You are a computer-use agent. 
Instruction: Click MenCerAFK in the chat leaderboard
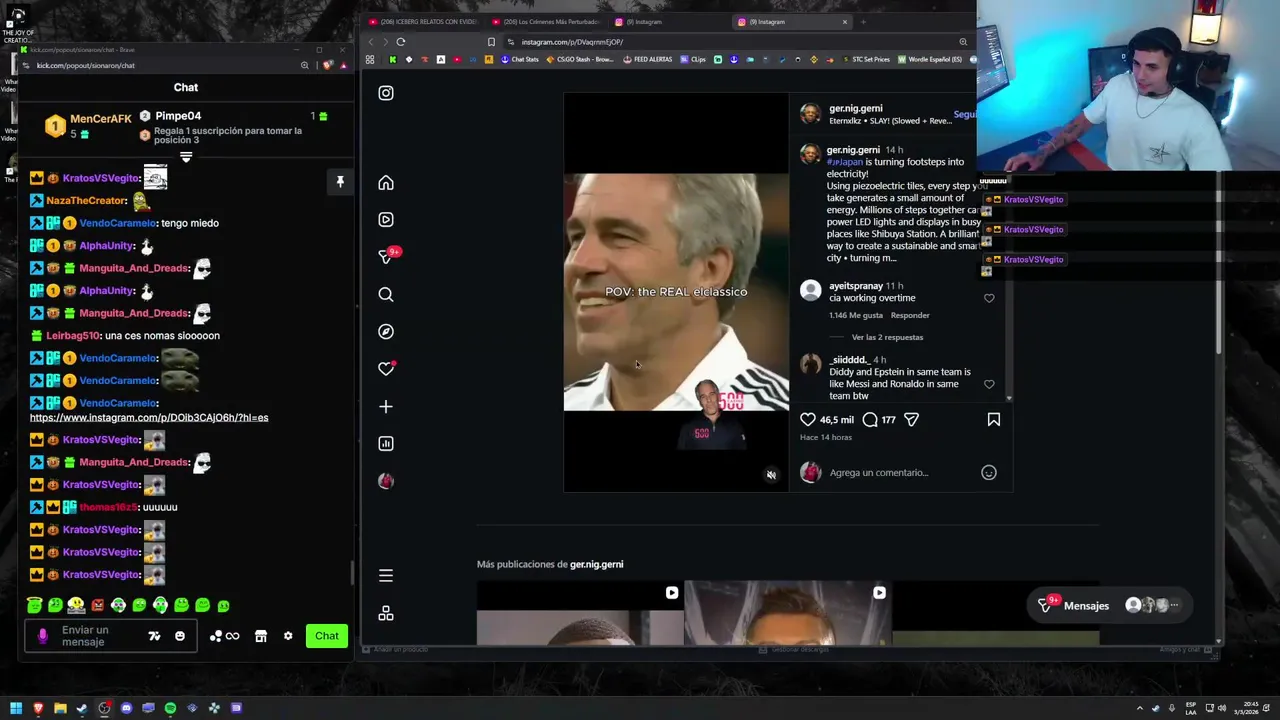coord(101,119)
